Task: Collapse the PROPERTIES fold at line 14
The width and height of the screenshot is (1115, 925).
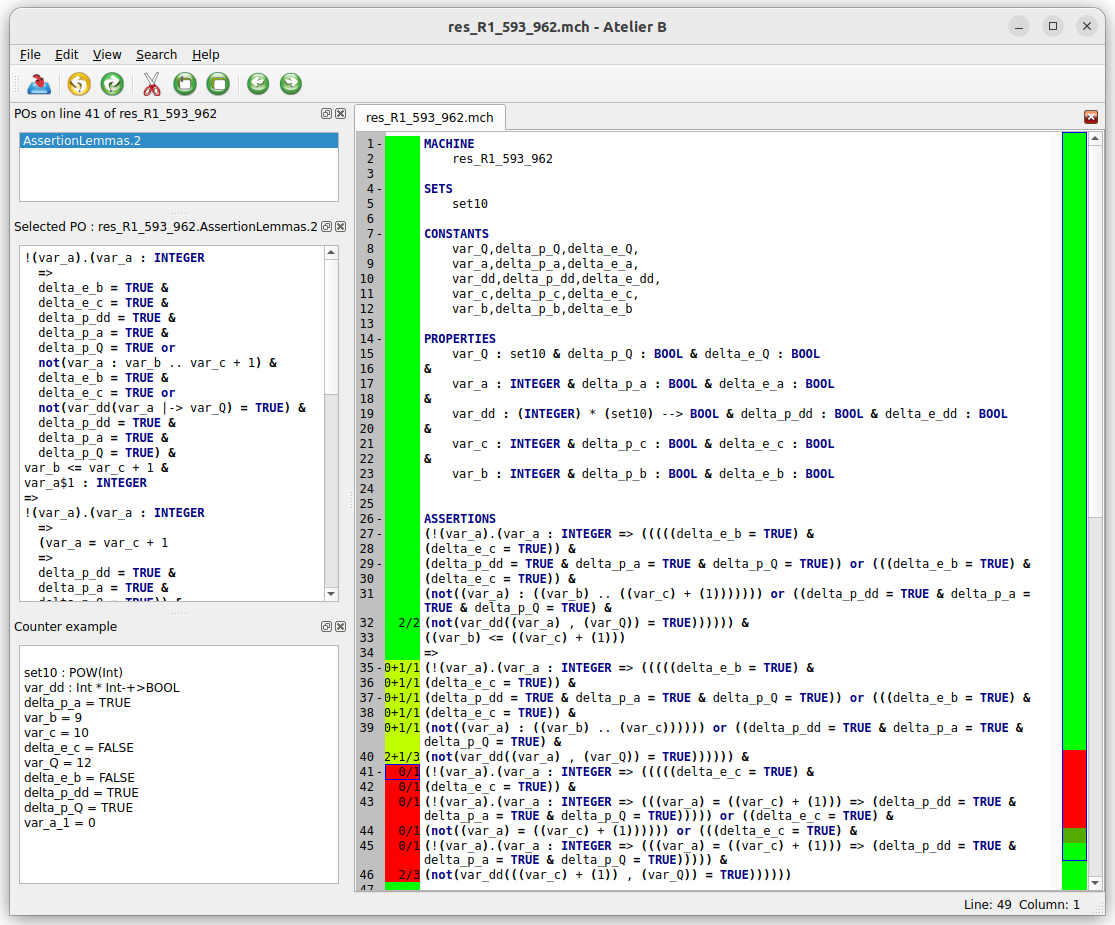Action: tap(380, 339)
